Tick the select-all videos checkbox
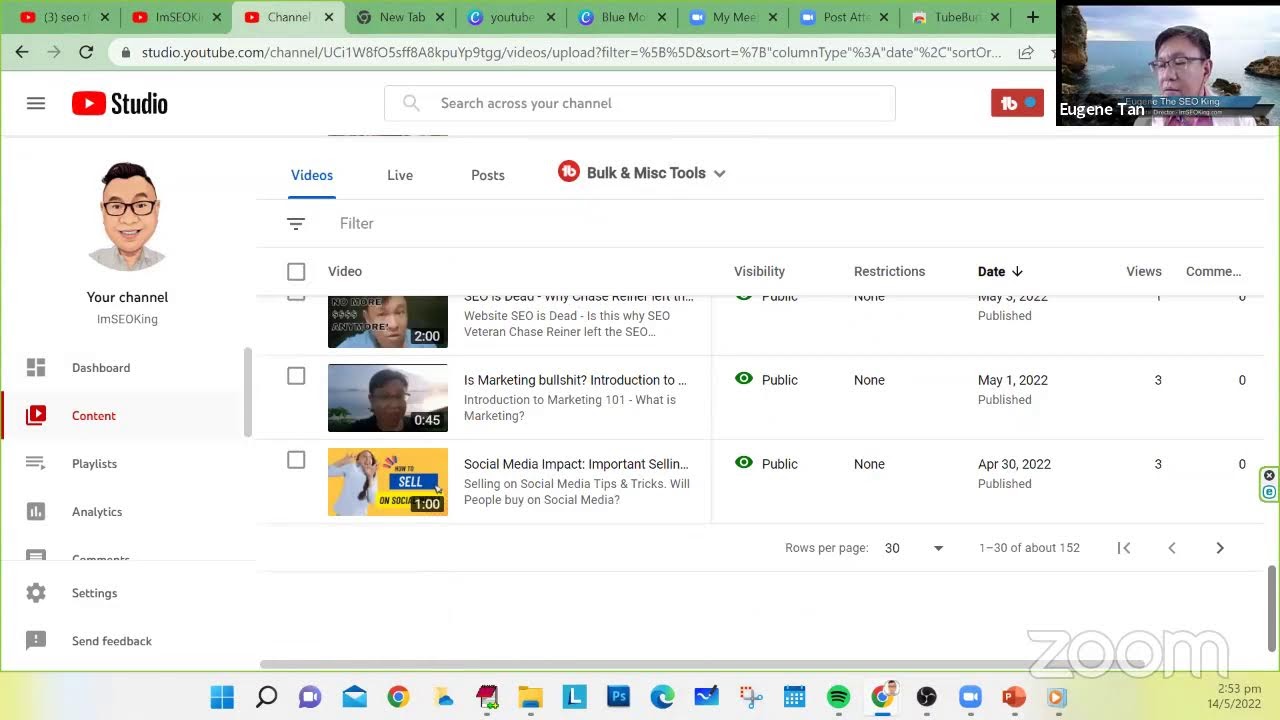Image resolution: width=1280 pixels, height=720 pixels. coord(296,272)
